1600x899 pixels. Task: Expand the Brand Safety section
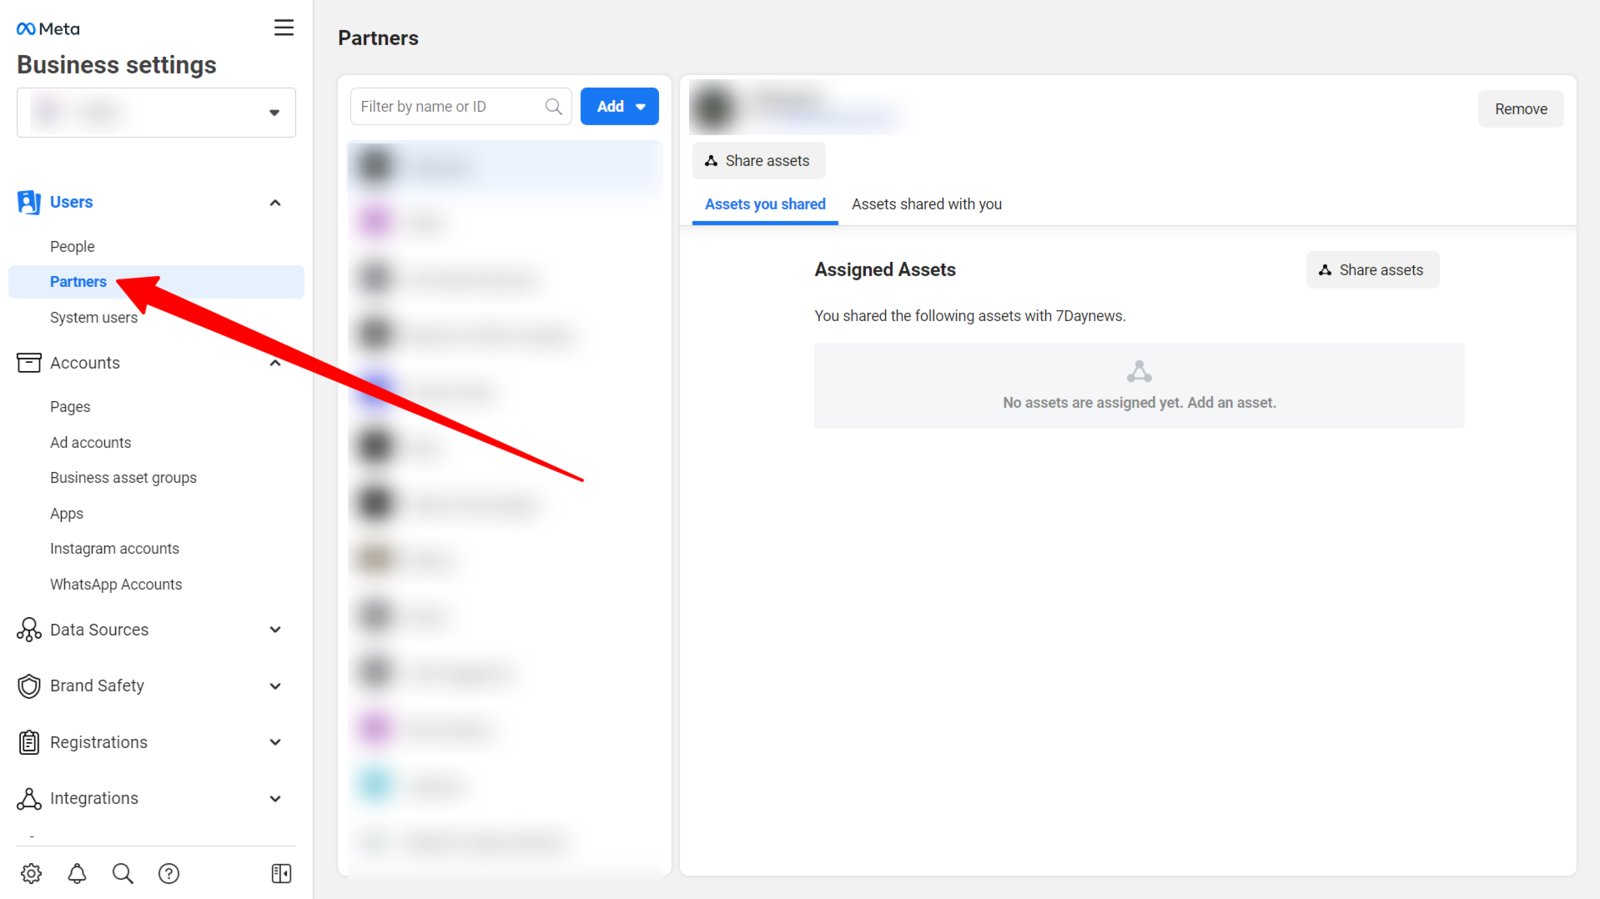275,686
